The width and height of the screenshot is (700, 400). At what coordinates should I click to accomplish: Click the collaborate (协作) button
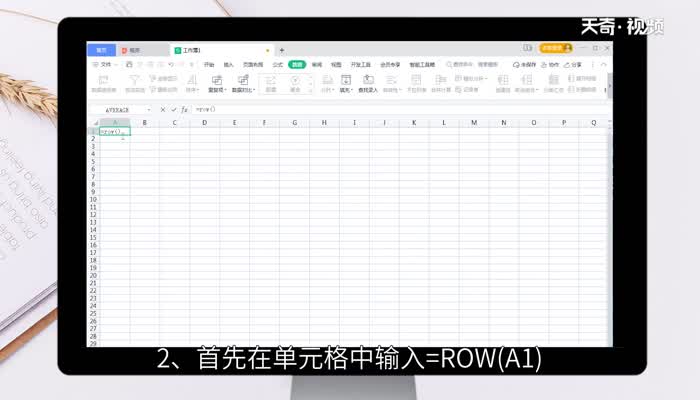point(550,65)
